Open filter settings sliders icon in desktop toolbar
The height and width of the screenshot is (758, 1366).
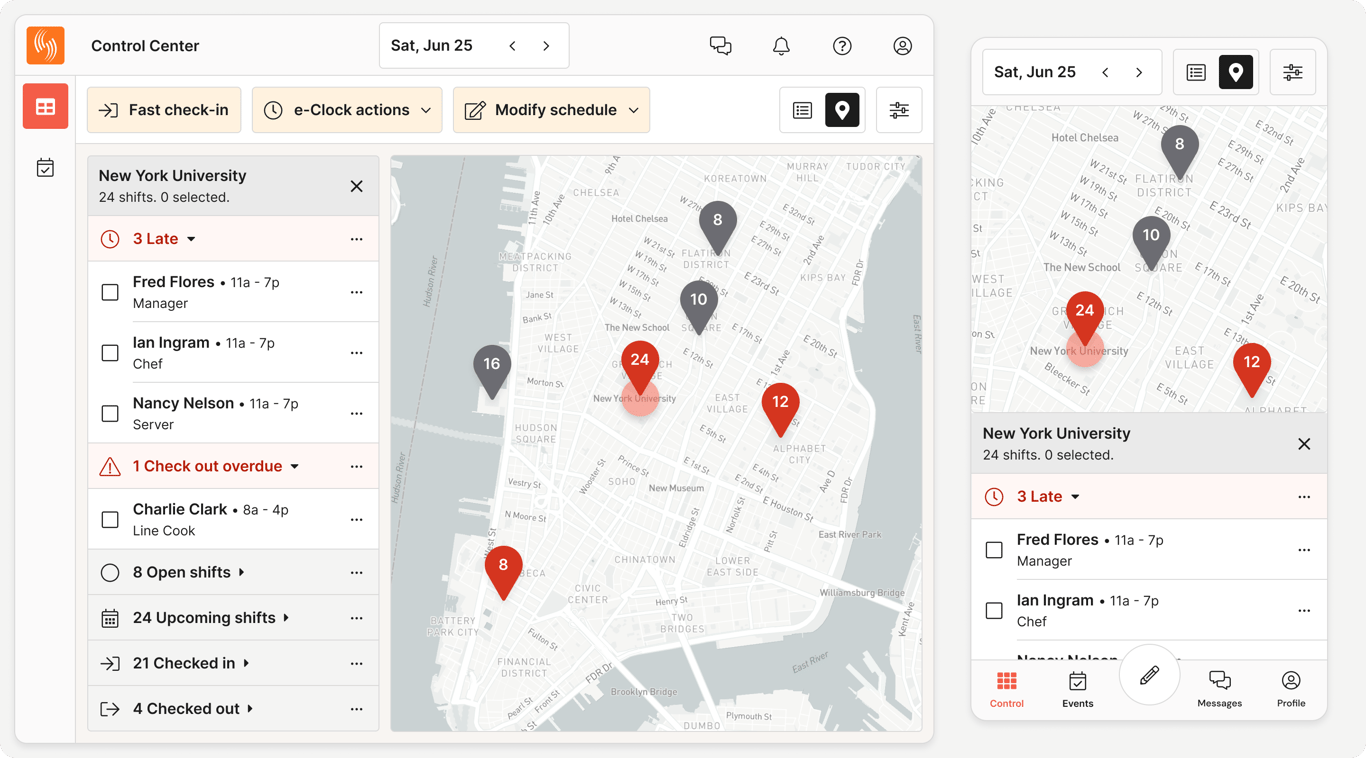(899, 110)
